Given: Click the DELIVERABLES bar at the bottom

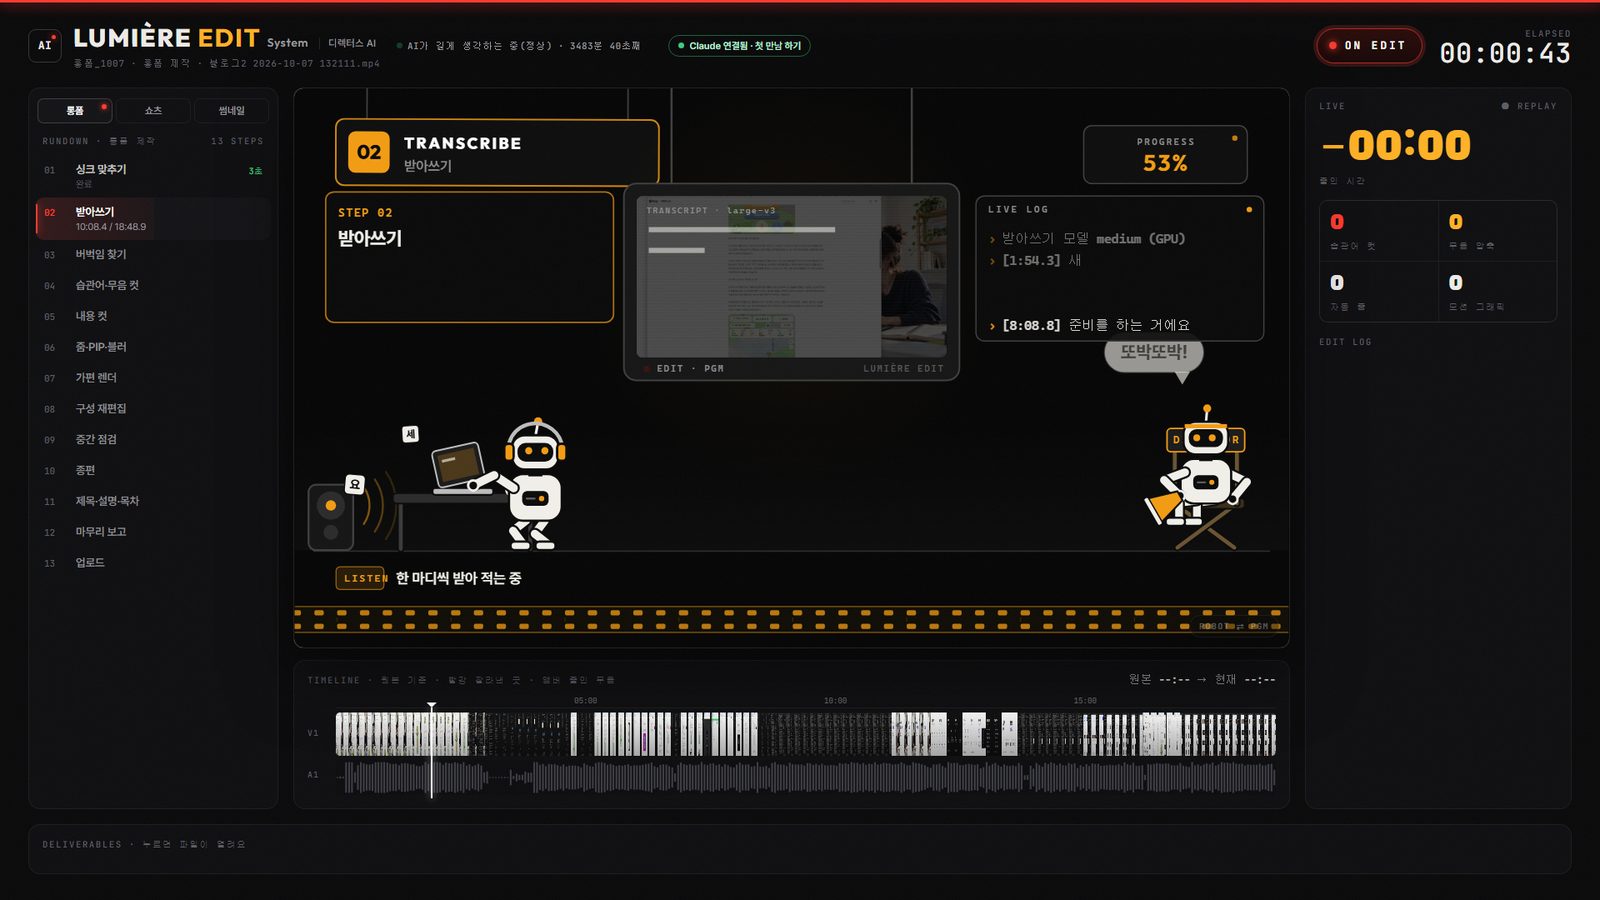Looking at the screenshot, I should click(800, 849).
